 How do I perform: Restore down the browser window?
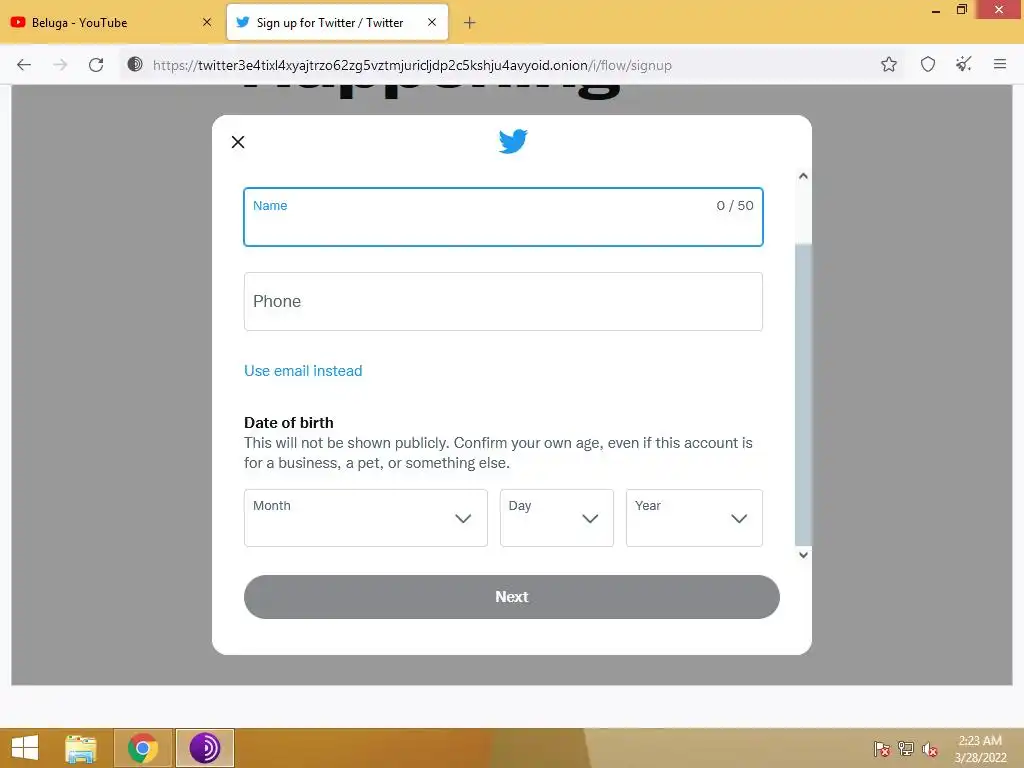coord(962,10)
